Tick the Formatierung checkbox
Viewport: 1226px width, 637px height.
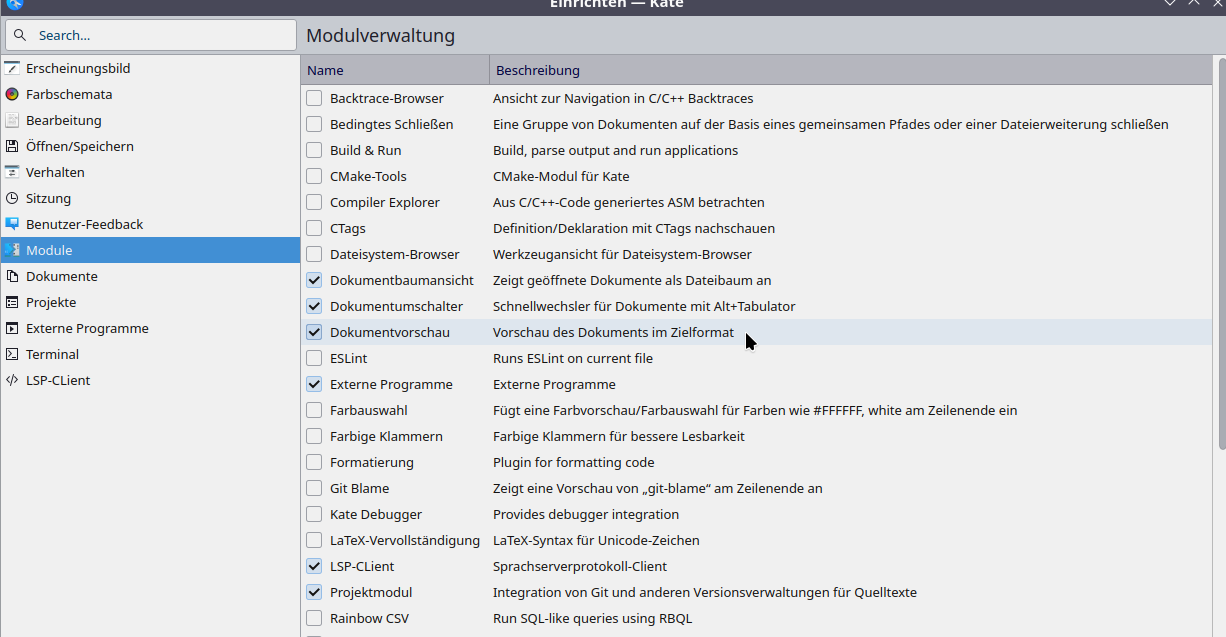[314, 462]
